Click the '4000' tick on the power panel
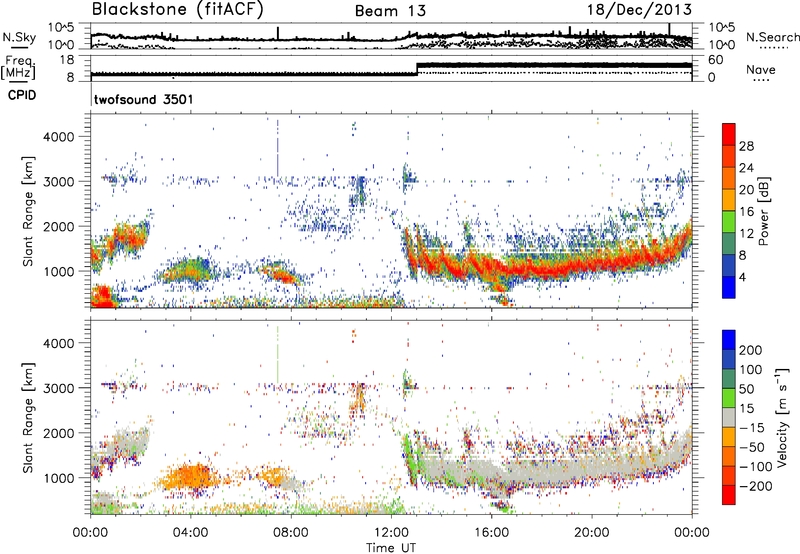 [59, 137]
